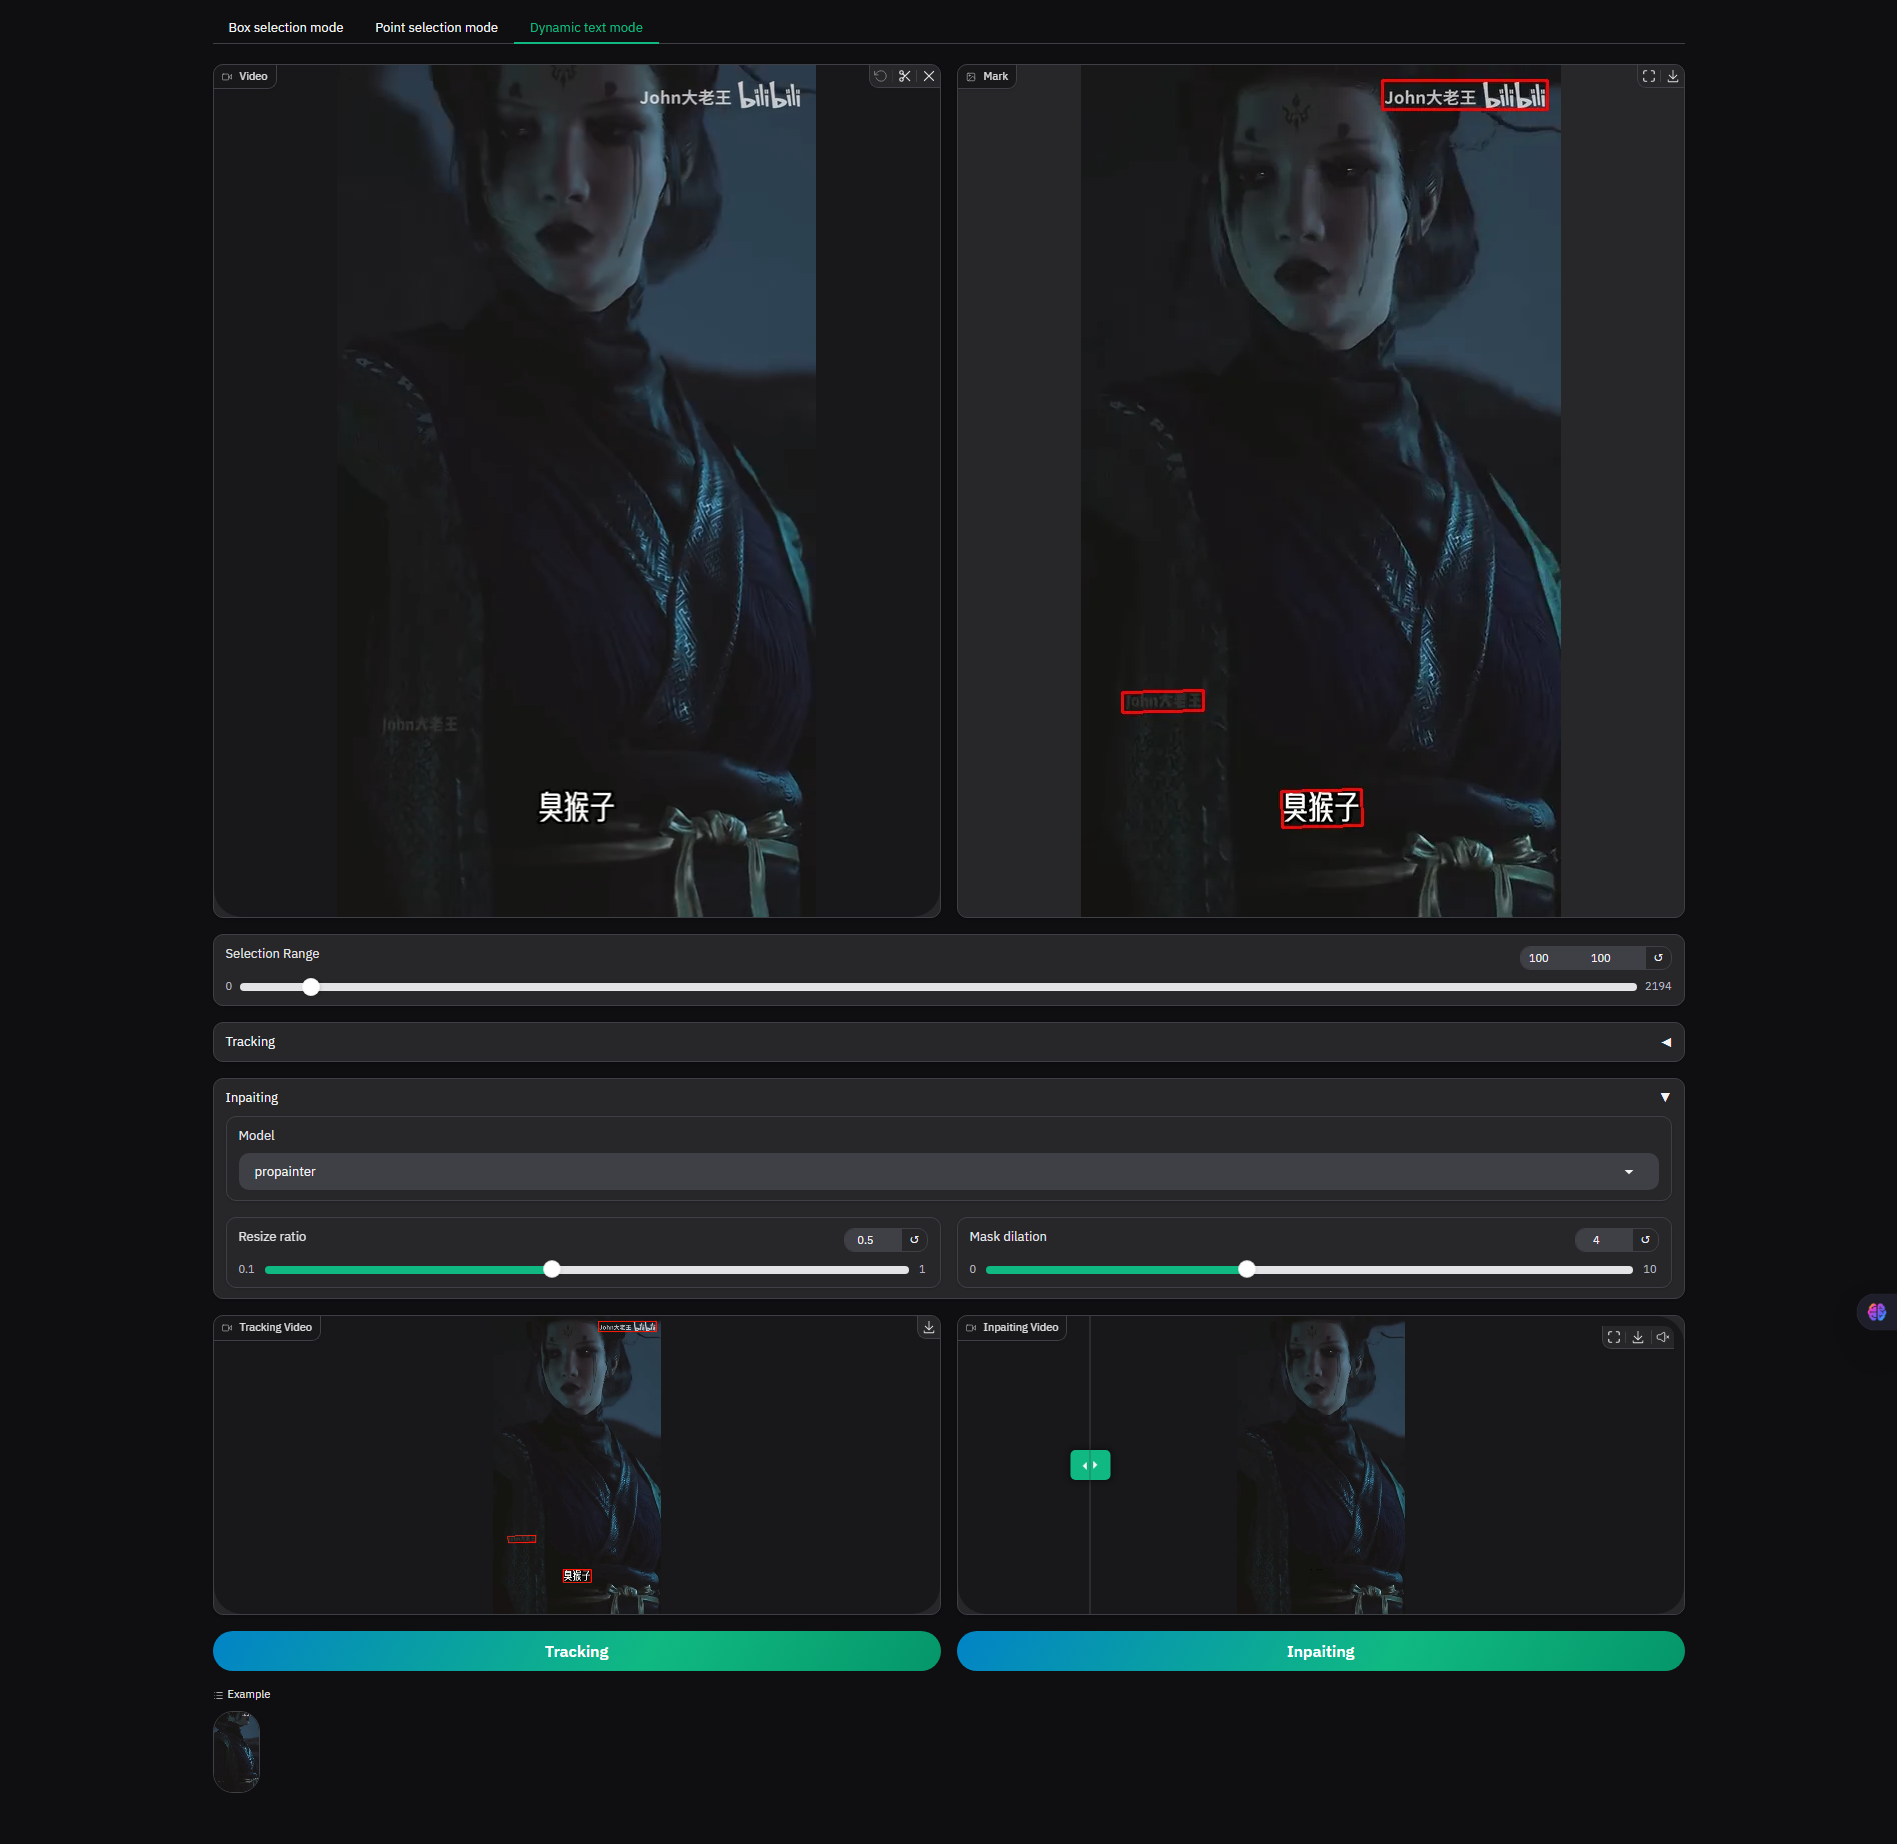Collapse the Inpaiting section

pyautogui.click(x=1665, y=1098)
